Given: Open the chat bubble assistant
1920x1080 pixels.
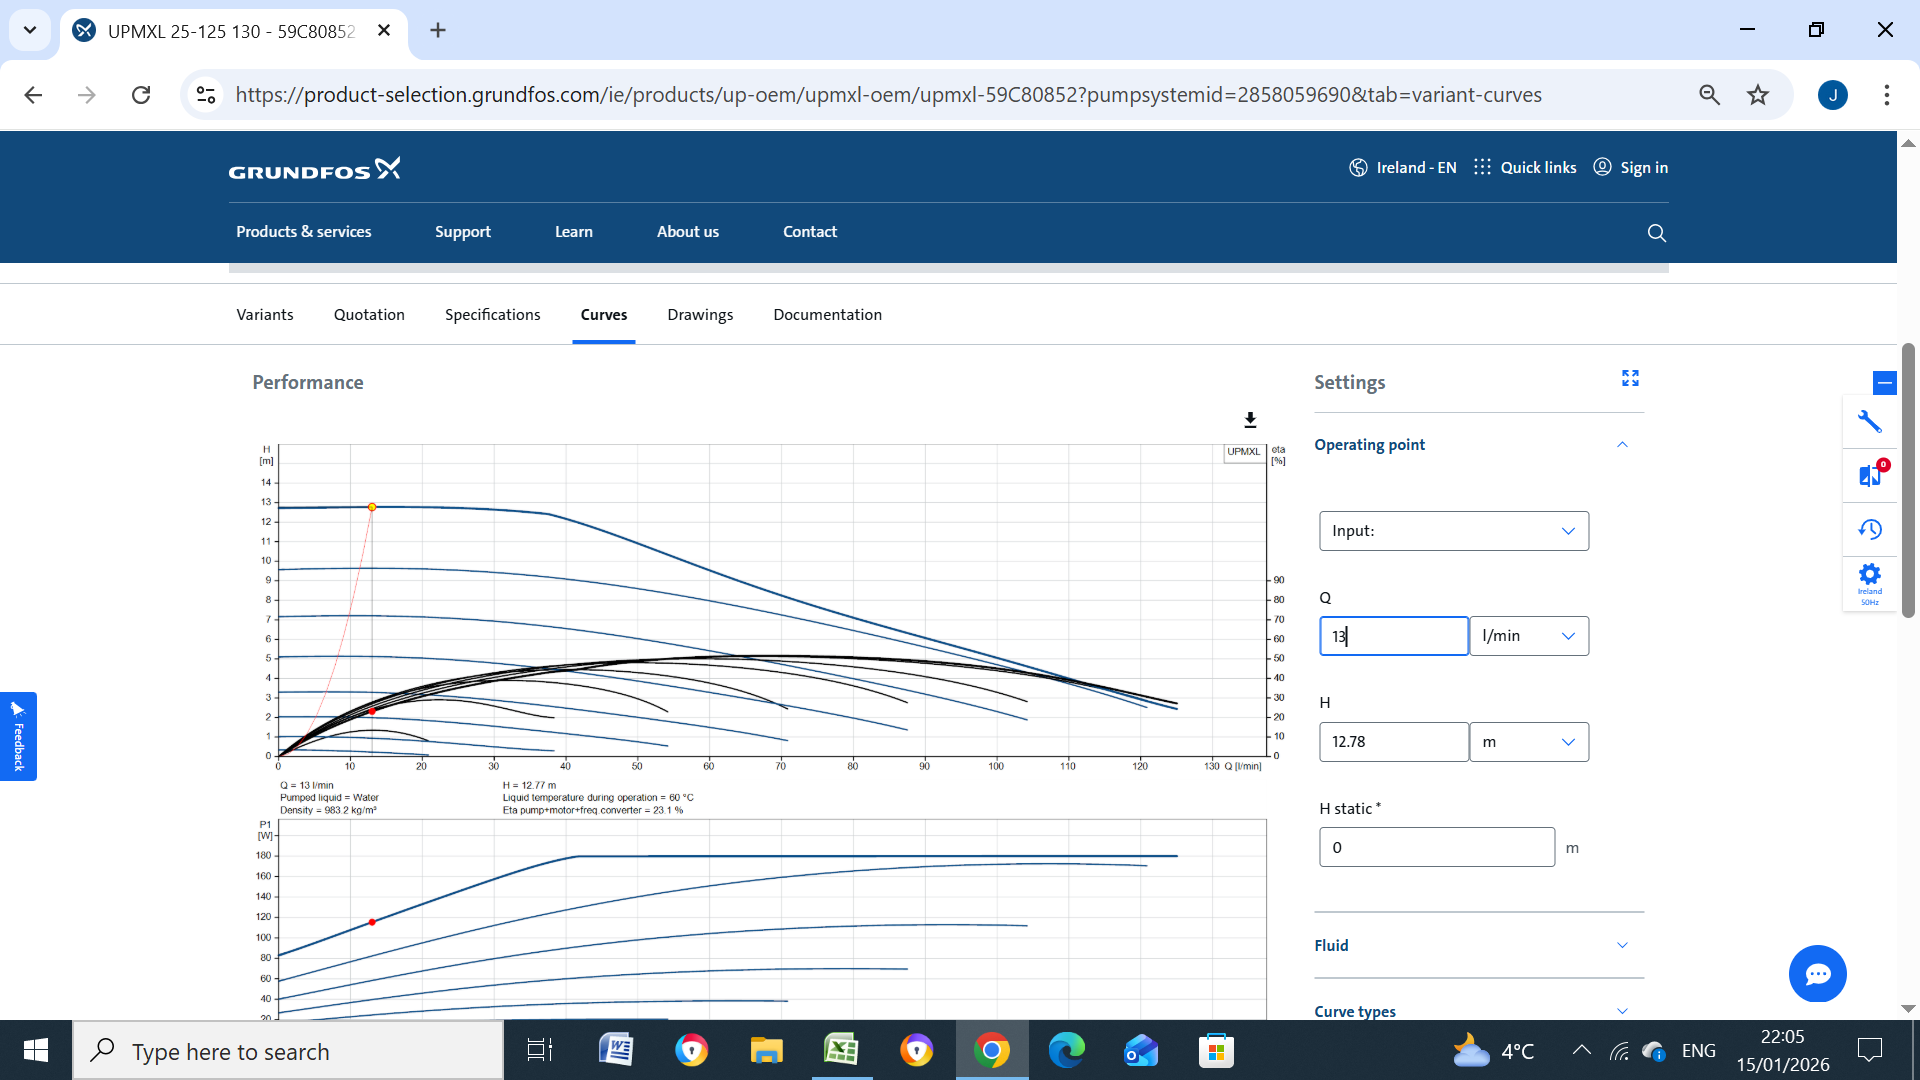Looking at the screenshot, I should point(1817,973).
